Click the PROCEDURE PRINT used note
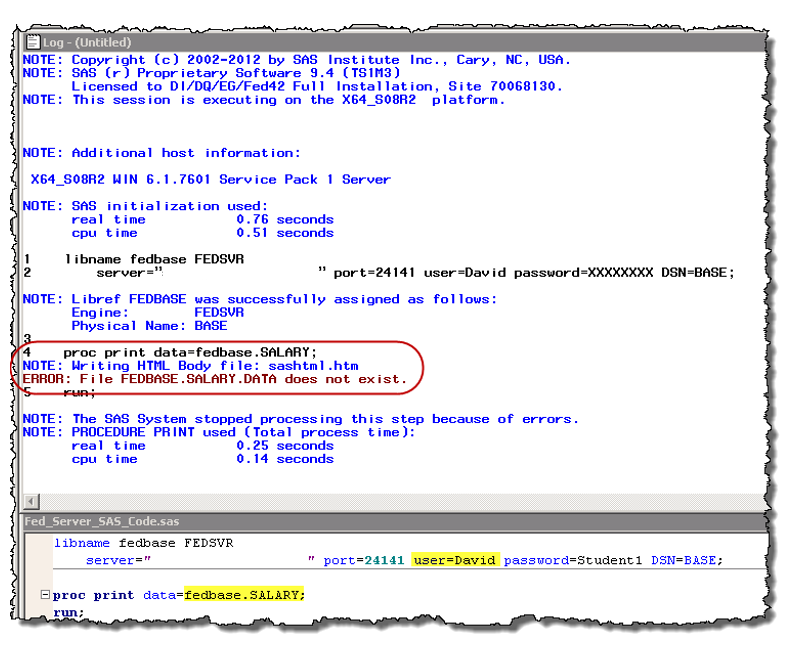This screenshot has height=645, width=787. click(x=219, y=432)
